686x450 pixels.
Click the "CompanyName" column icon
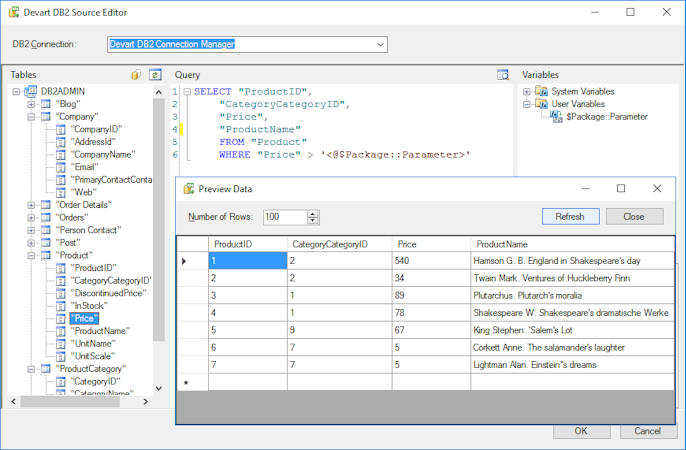pyautogui.click(x=60, y=155)
